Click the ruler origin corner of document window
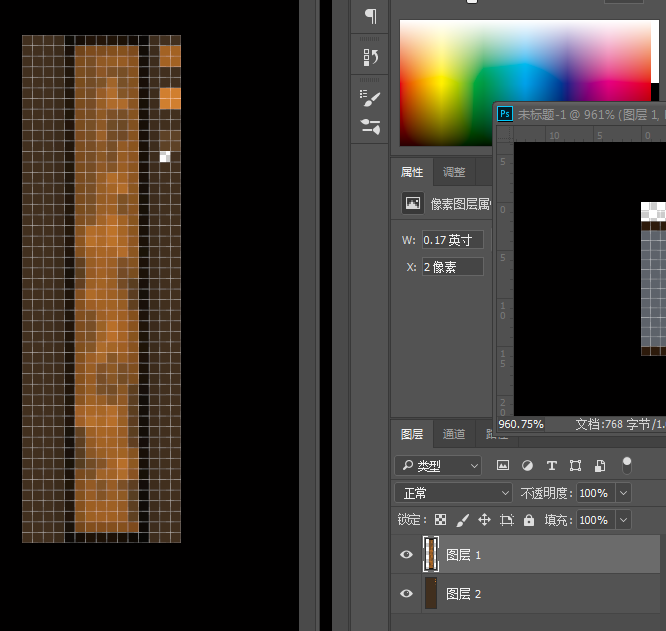 click(x=505, y=134)
